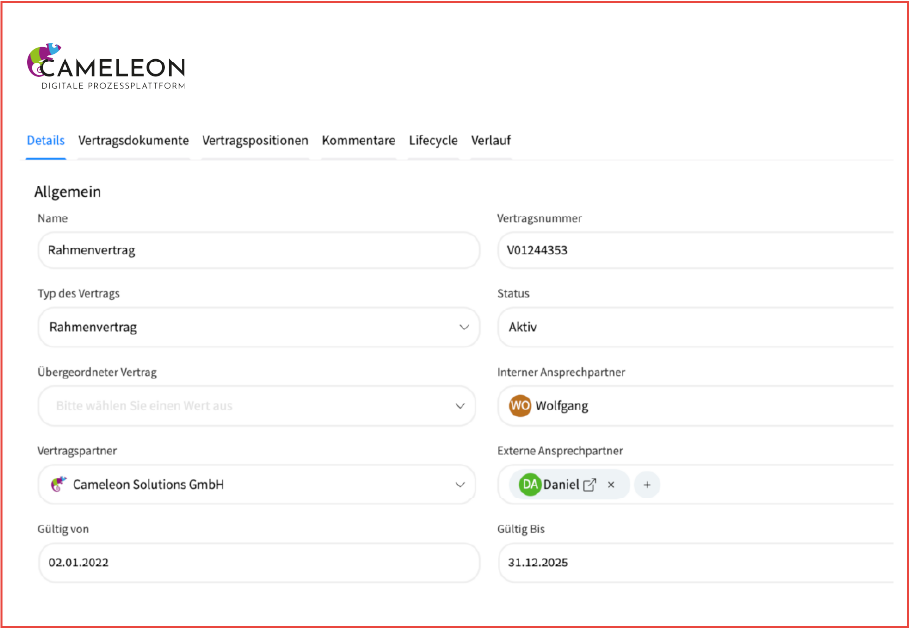Go to the Kommentare tab
Image resolution: width=909 pixels, height=629 pixels.
pyautogui.click(x=358, y=141)
